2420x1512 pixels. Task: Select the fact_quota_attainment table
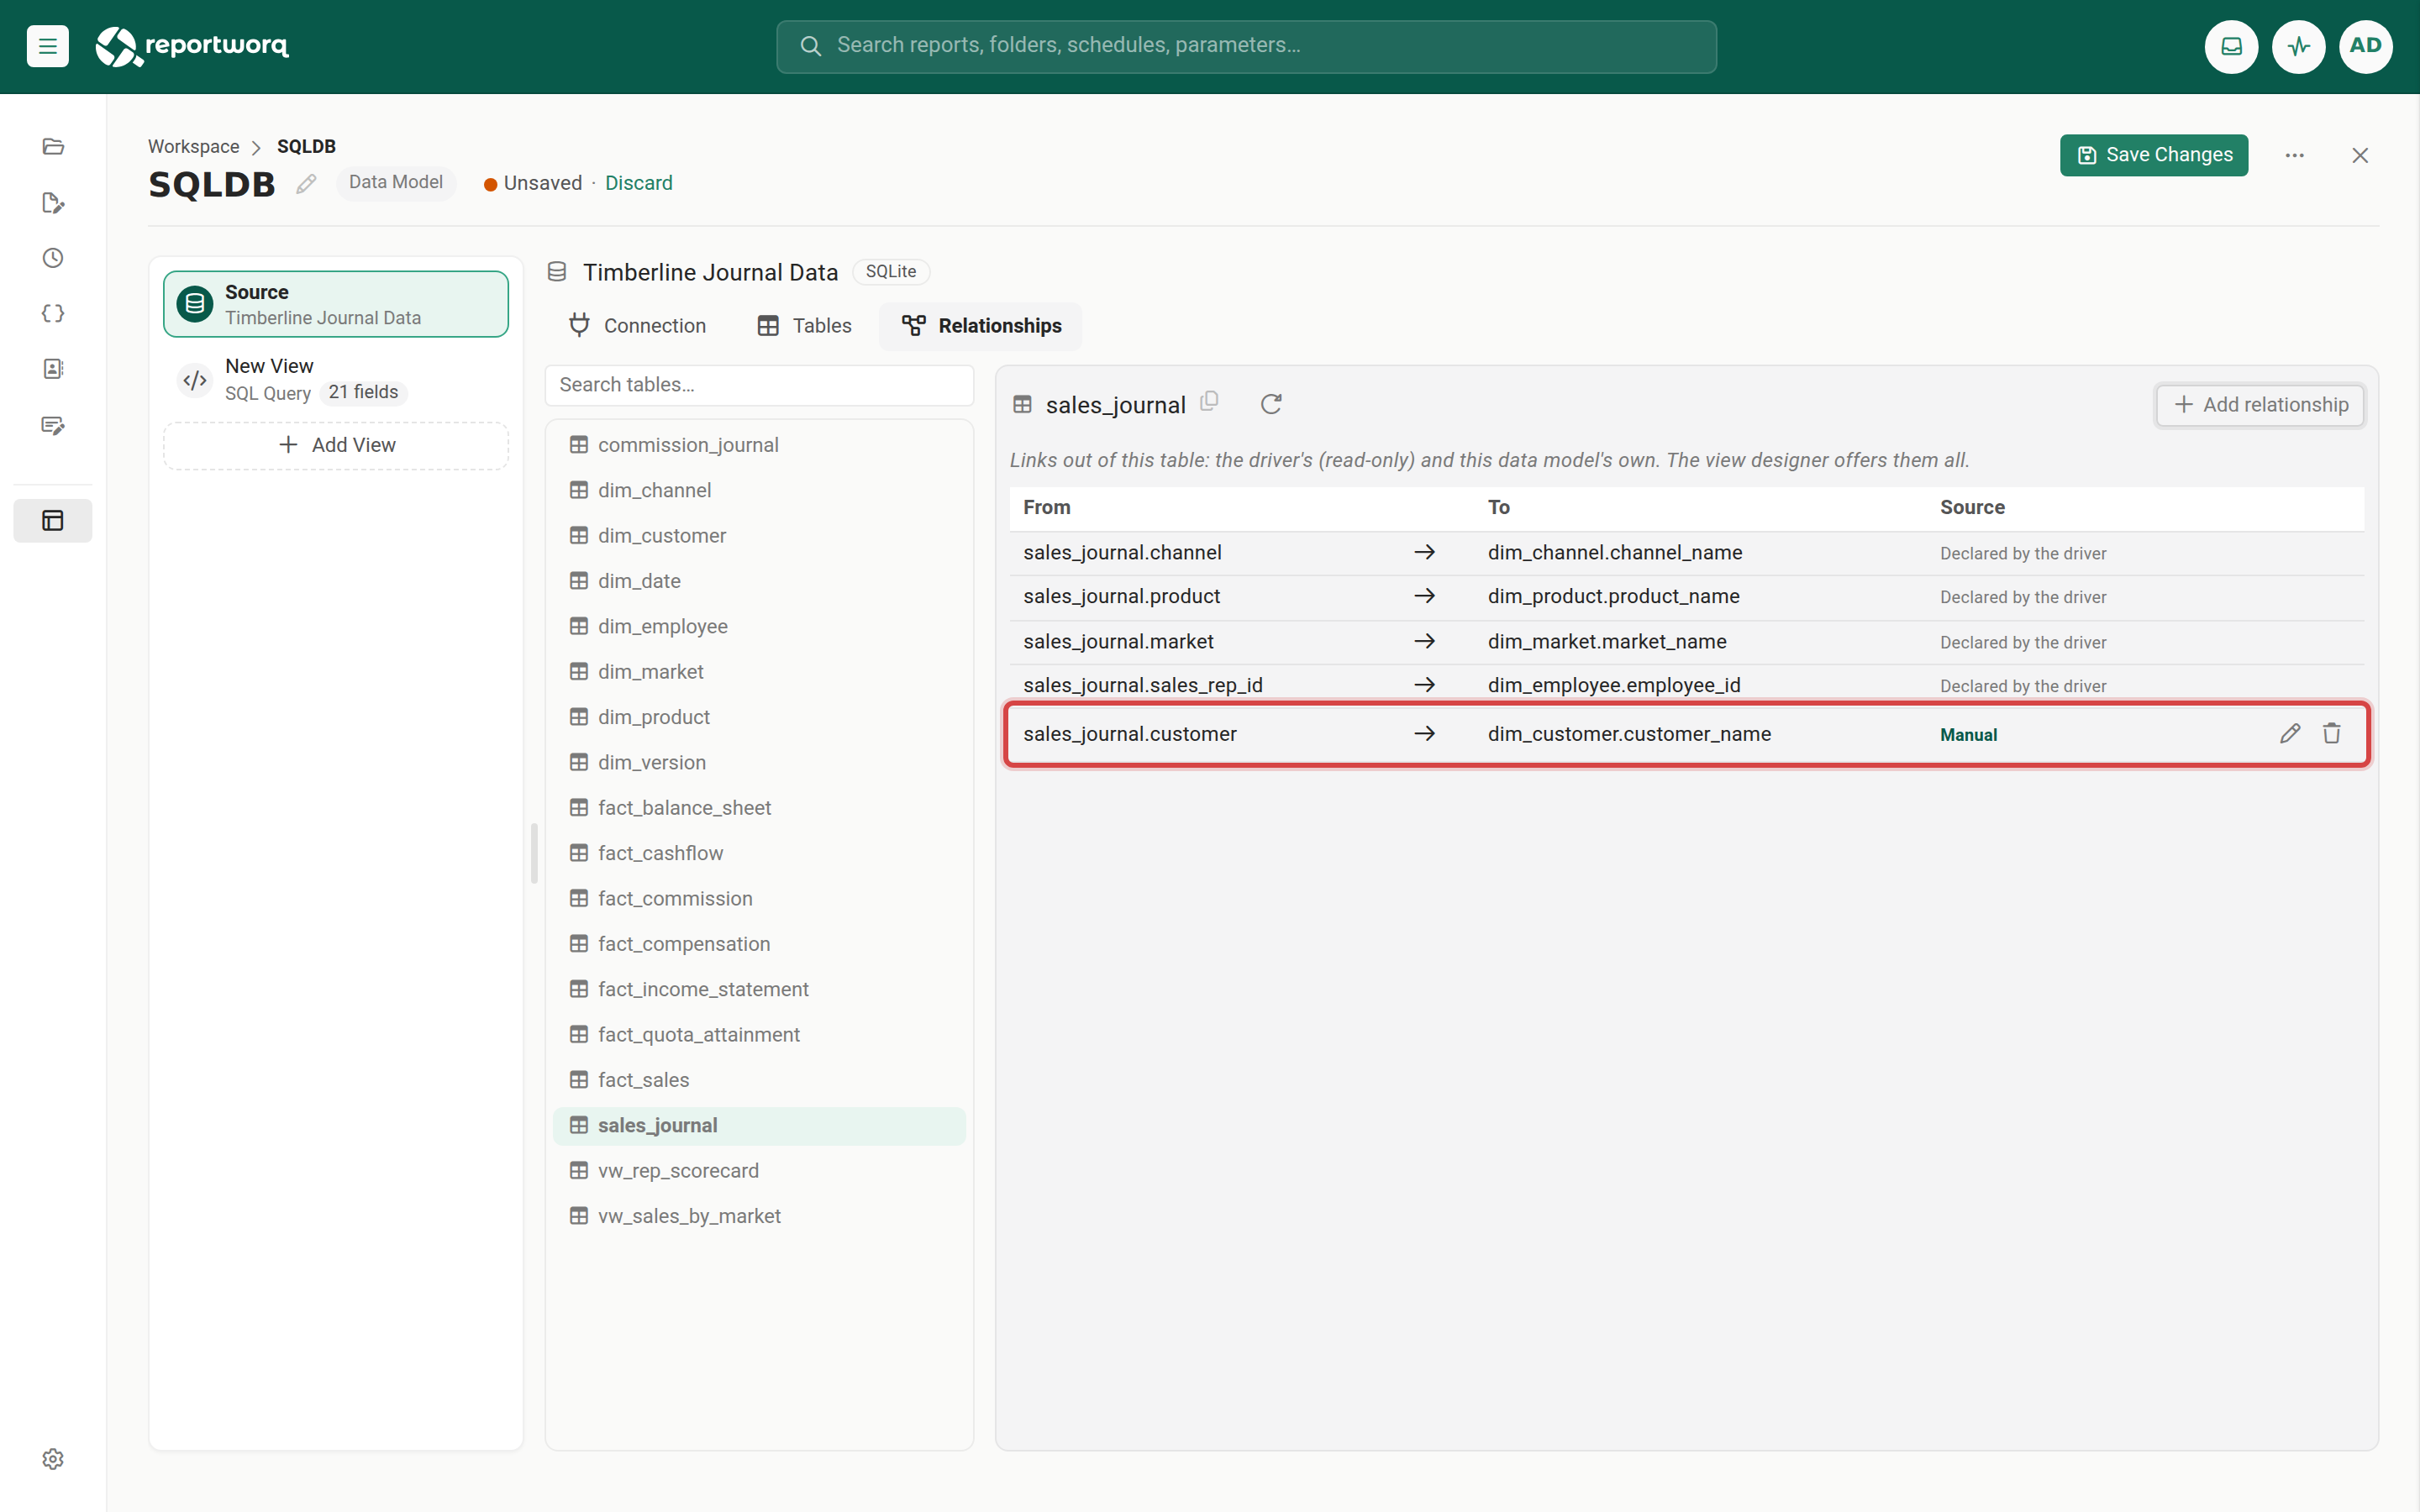point(759,1034)
